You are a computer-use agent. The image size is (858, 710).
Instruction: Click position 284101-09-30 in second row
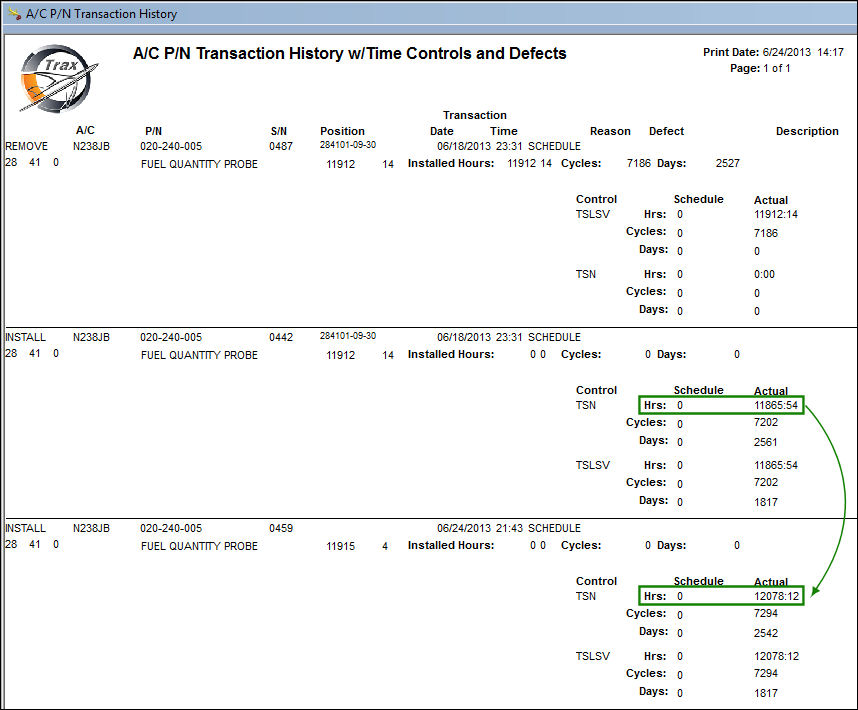pos(348,336)
